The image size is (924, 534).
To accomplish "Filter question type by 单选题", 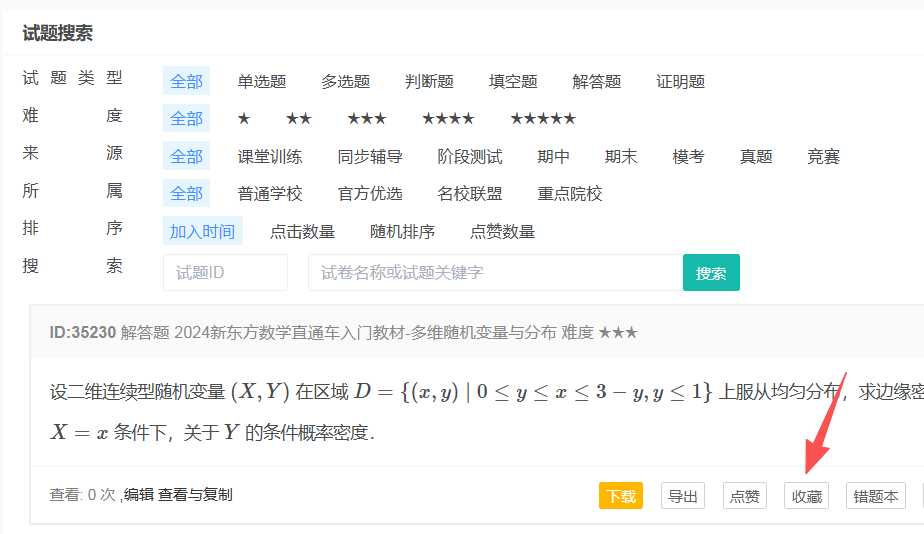I will click(x=261, y=82).
